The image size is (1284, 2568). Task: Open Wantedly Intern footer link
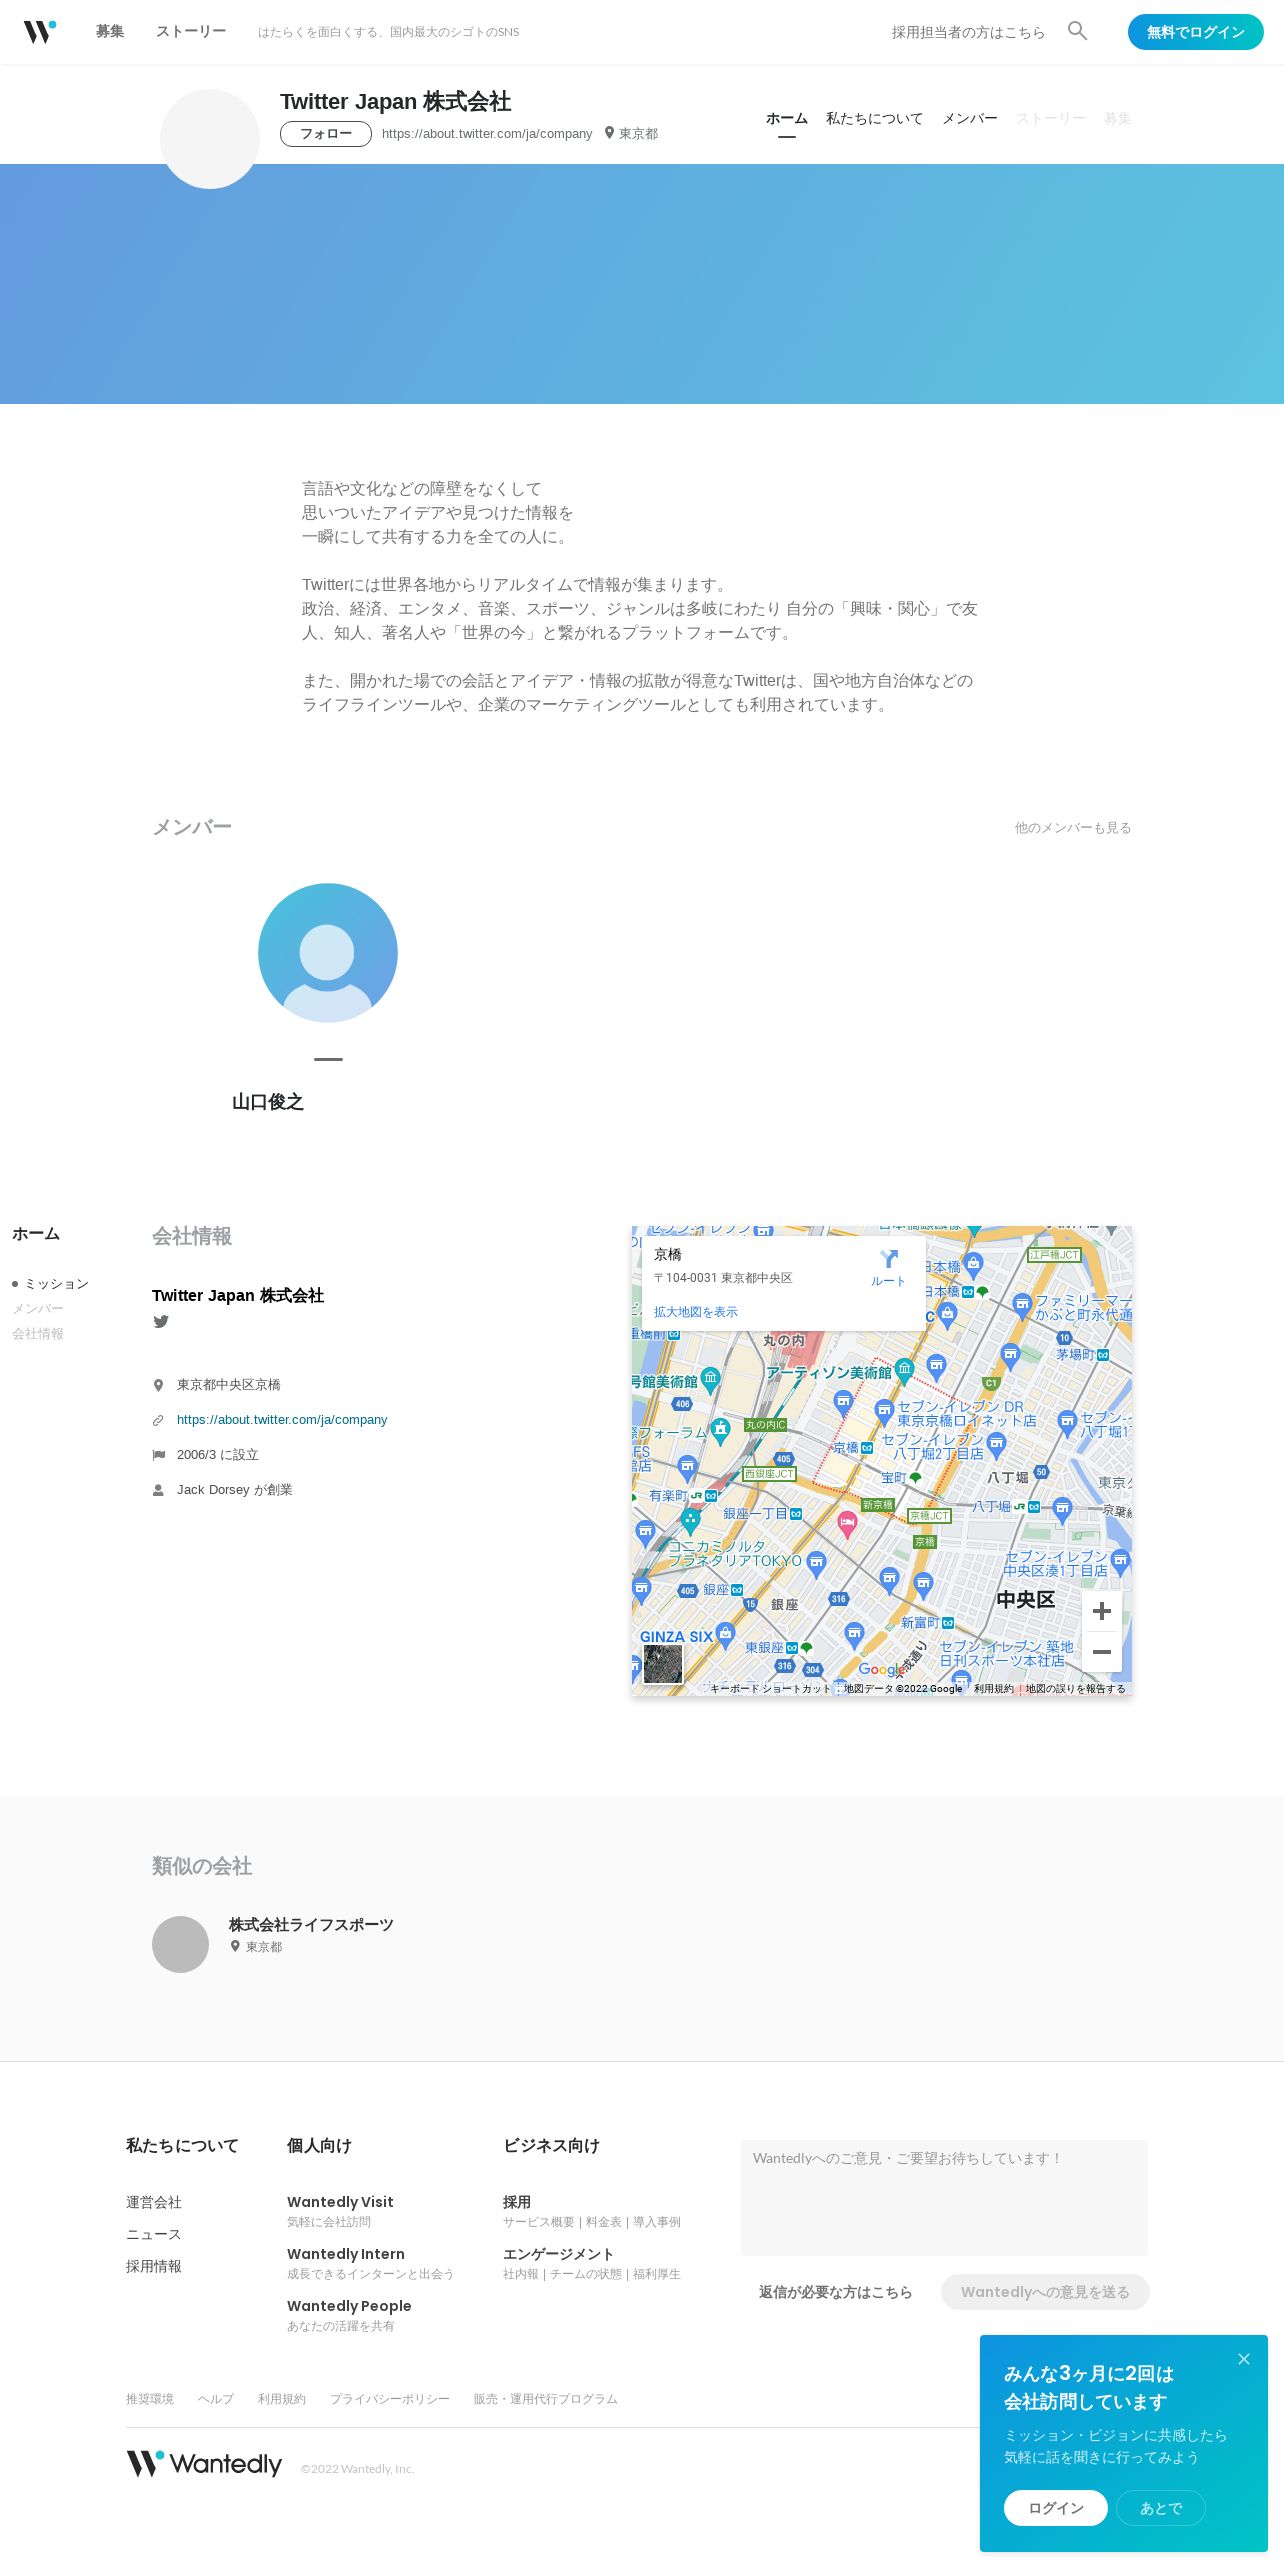click(x=346, y=2254)
